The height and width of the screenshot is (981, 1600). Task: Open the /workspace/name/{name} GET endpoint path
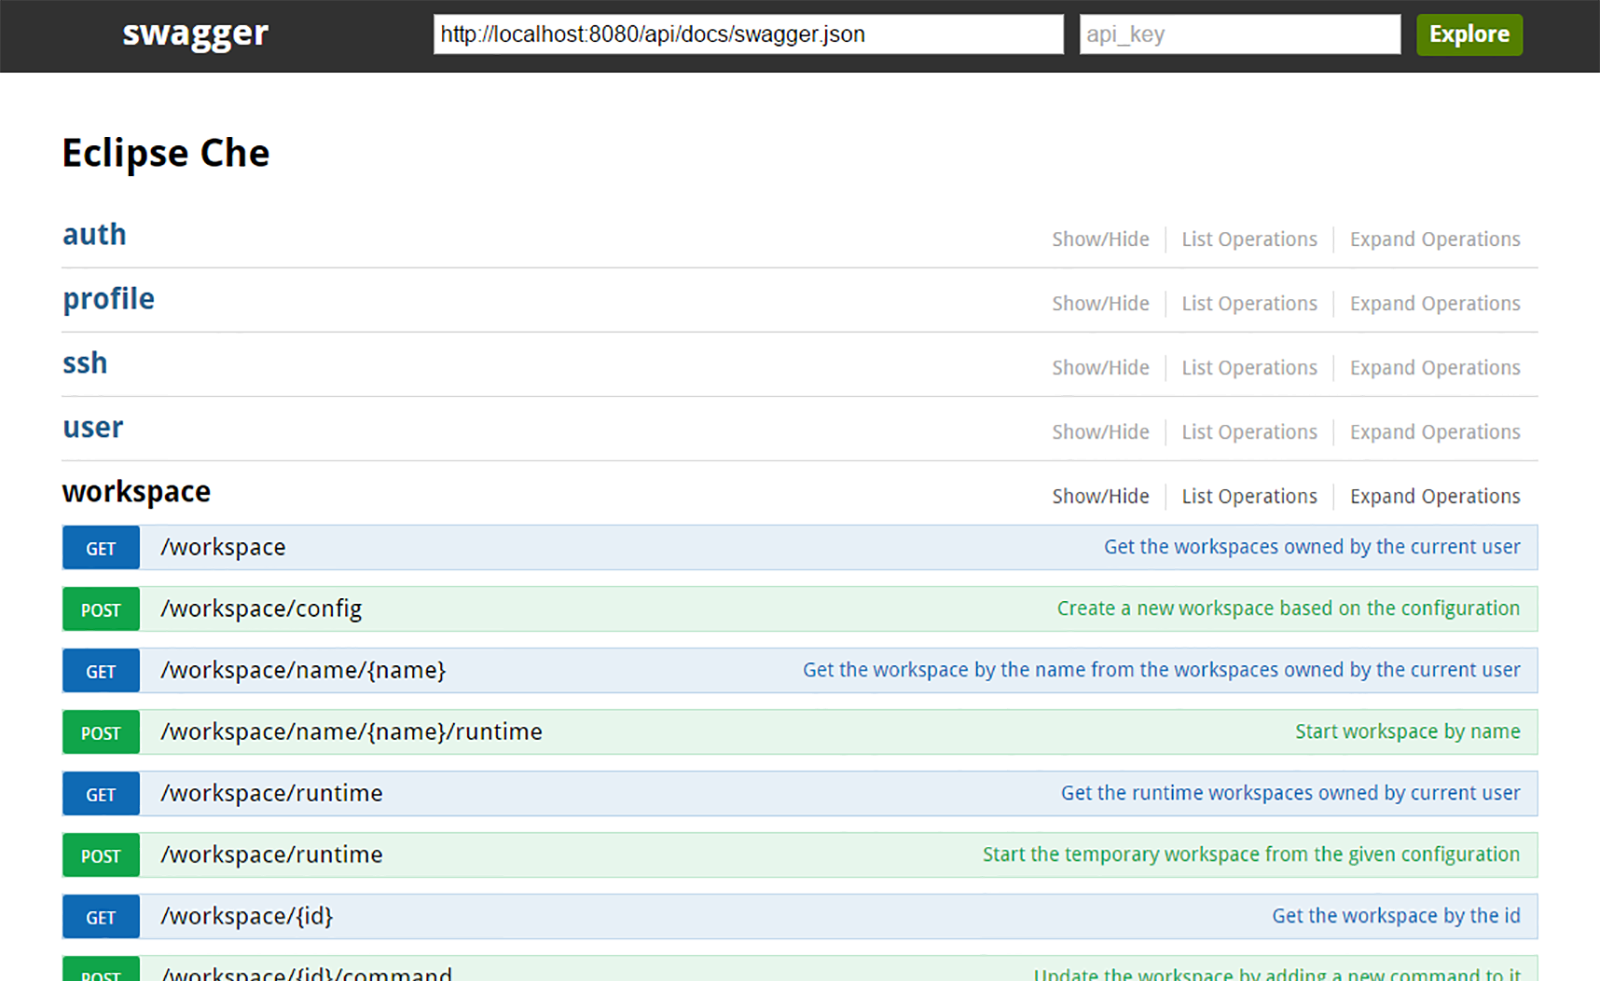pyautogui.click(x=303, y=670)
